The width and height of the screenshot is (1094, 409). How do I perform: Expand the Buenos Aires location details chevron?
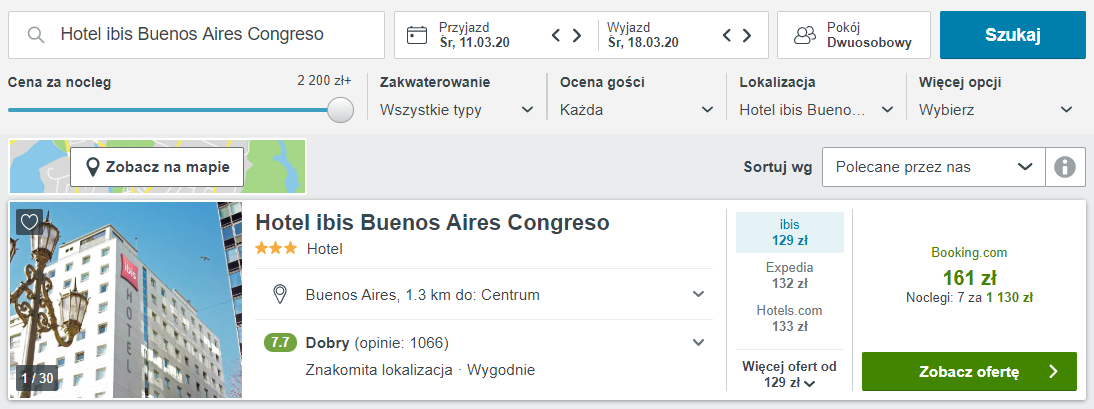tap(698, 294)
